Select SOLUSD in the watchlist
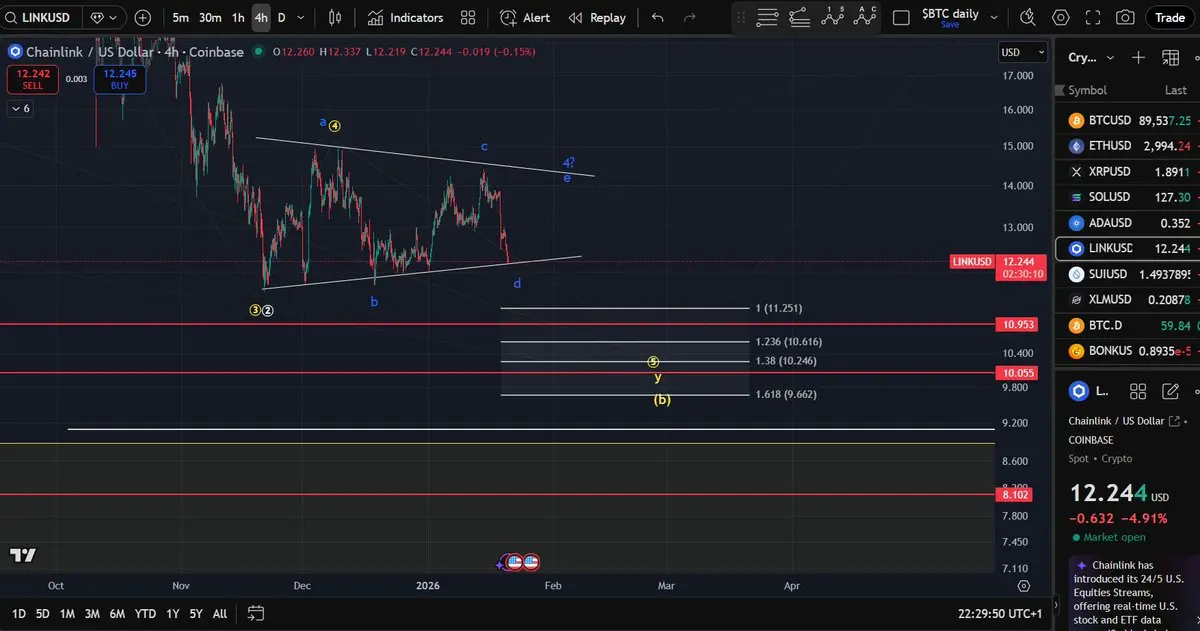The height and width of the screenshot is (631, 1200). point(1128,197)
